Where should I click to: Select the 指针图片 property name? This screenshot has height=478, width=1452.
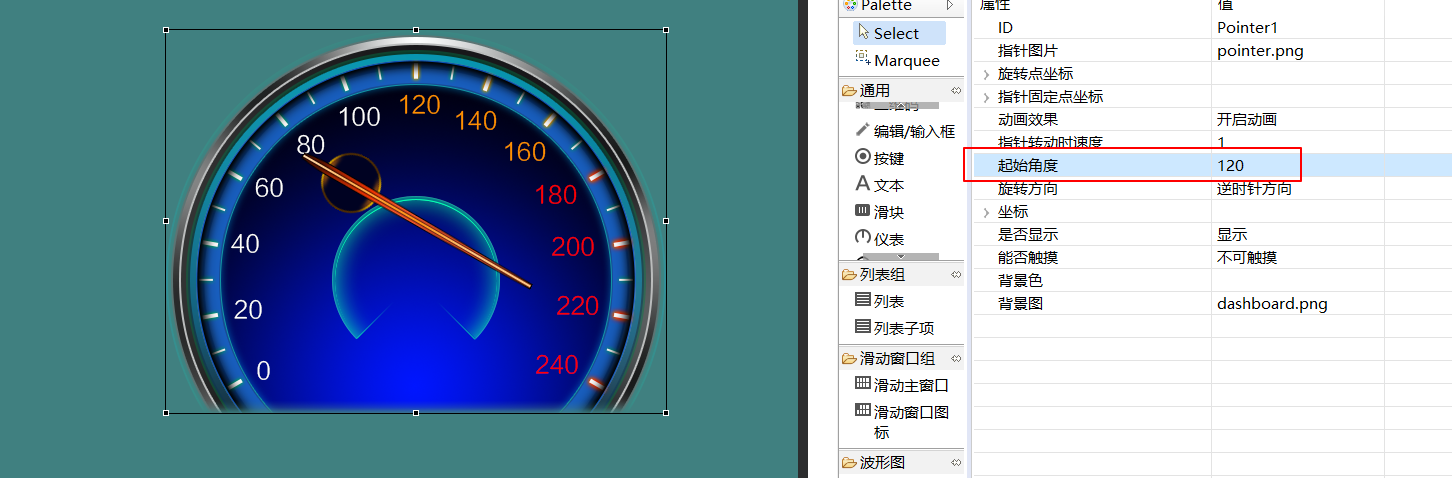click(1028, 50)
